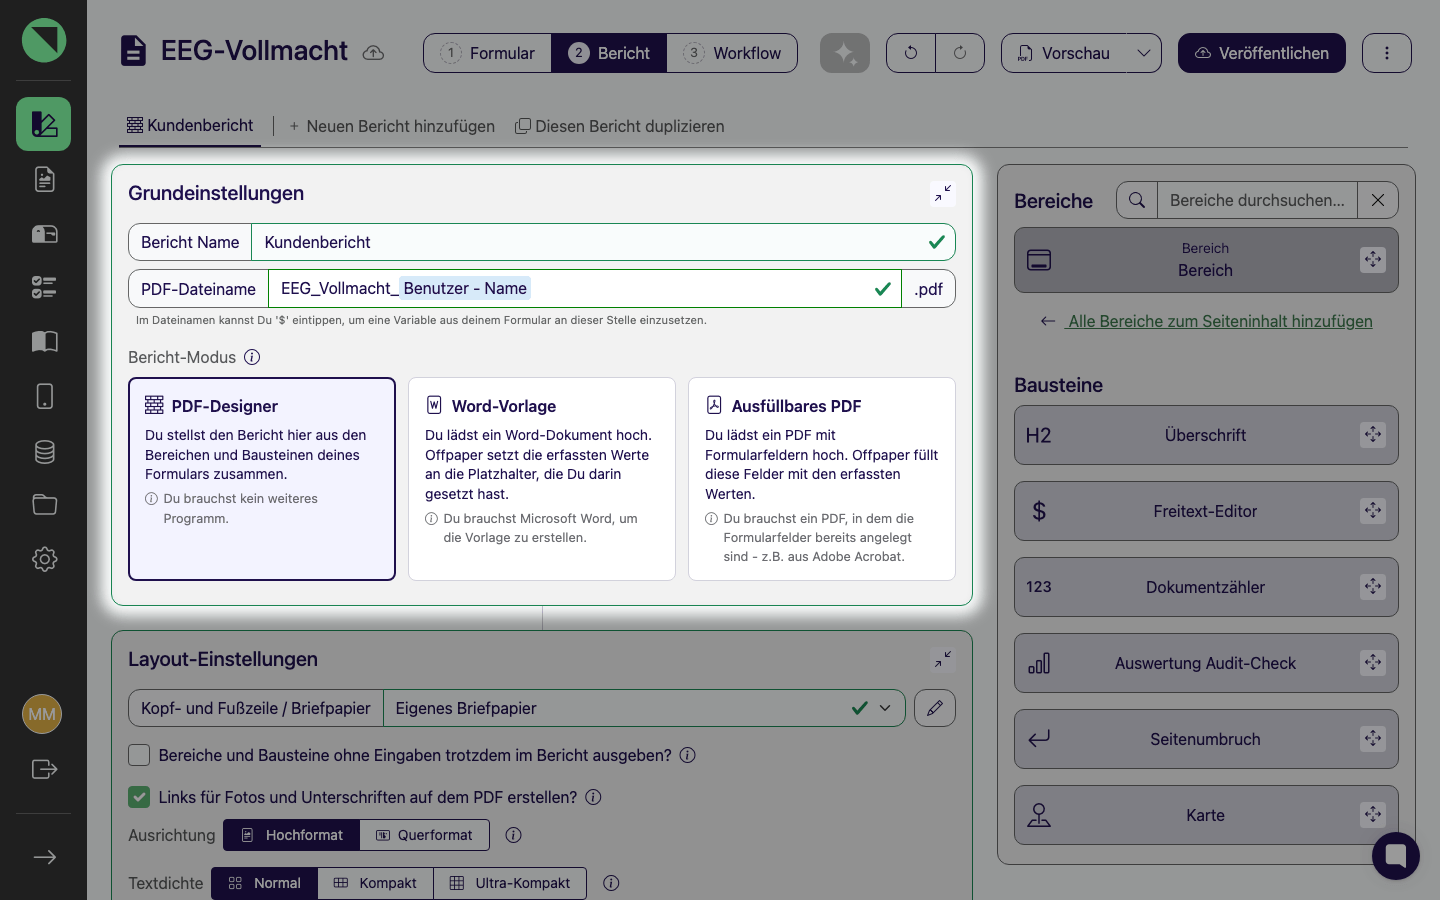Viewport: 1440px width, 900px height.
Task: Click info icon next to Ausrichtung
Action: [x=514, y=835]
